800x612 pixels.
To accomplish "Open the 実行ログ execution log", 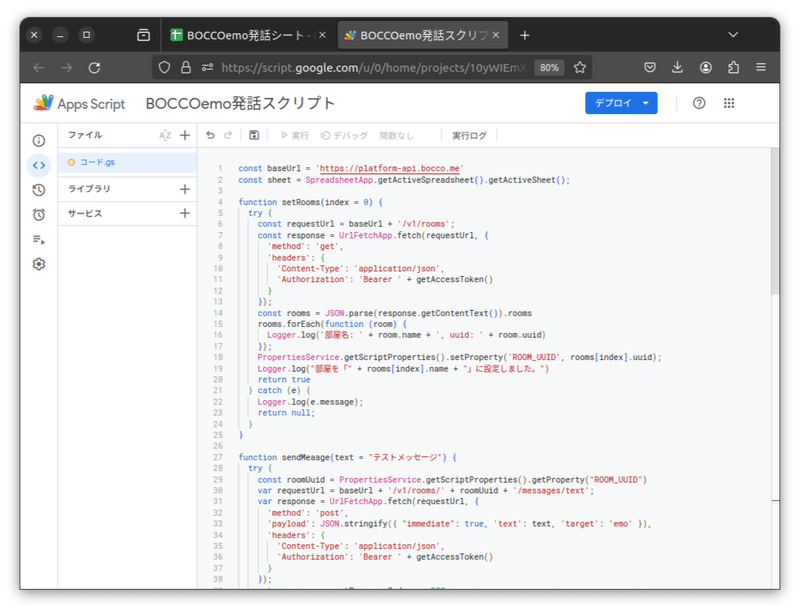I will [x=469, y=136].
